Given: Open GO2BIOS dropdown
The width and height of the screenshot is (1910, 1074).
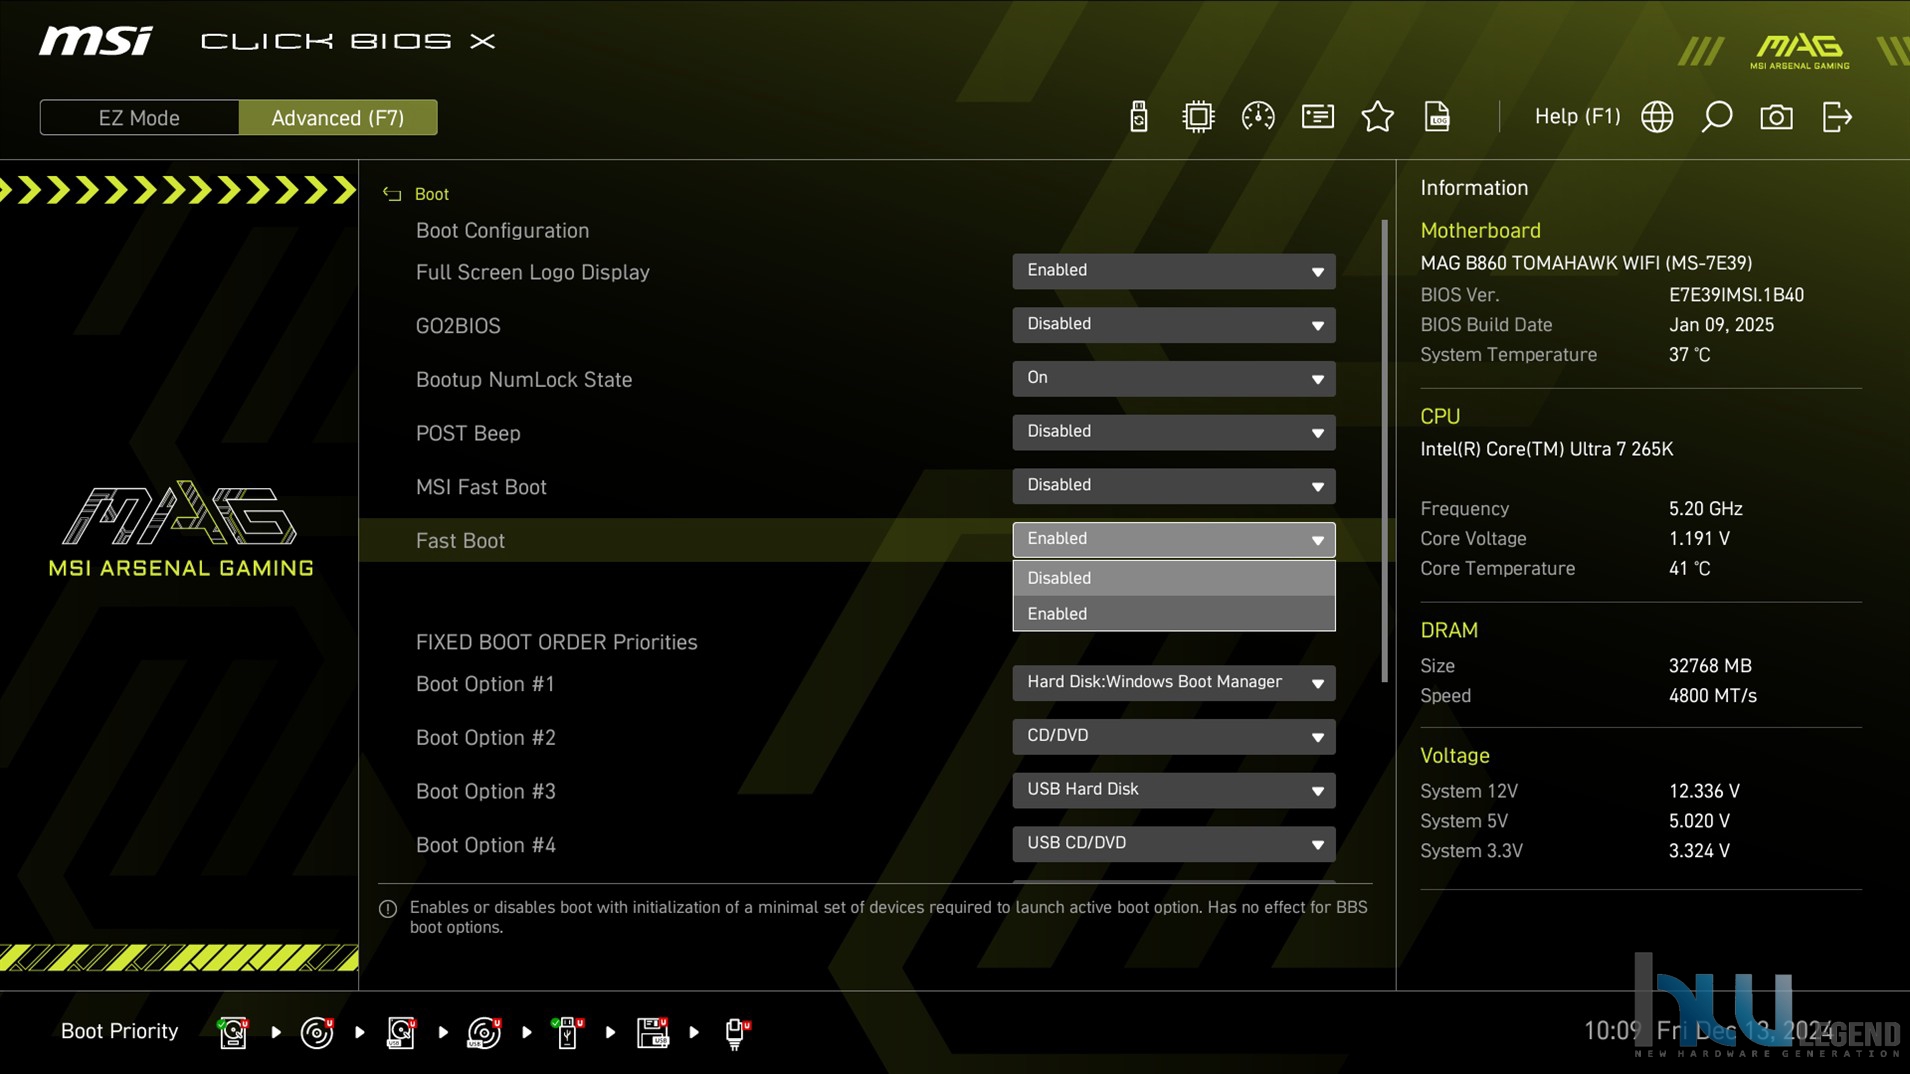Looking at the screenshot, I should point(1173,325).
